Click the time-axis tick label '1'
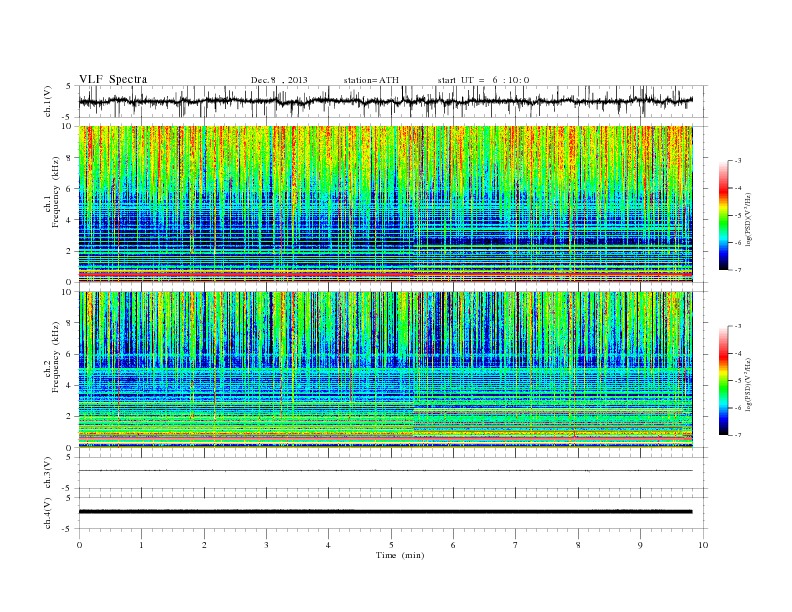Viewport: 792px width, 612px height. (x=141, y=545)
